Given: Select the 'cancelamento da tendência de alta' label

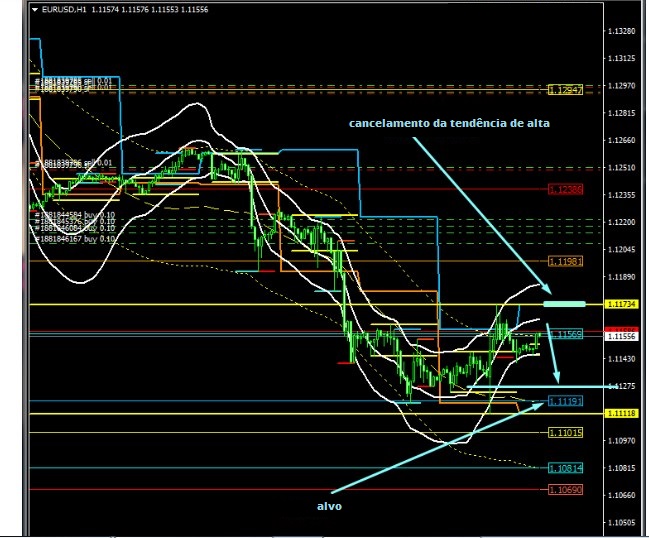Looking at the screenshot, I should pyautogui.click(x=448, y=123).
